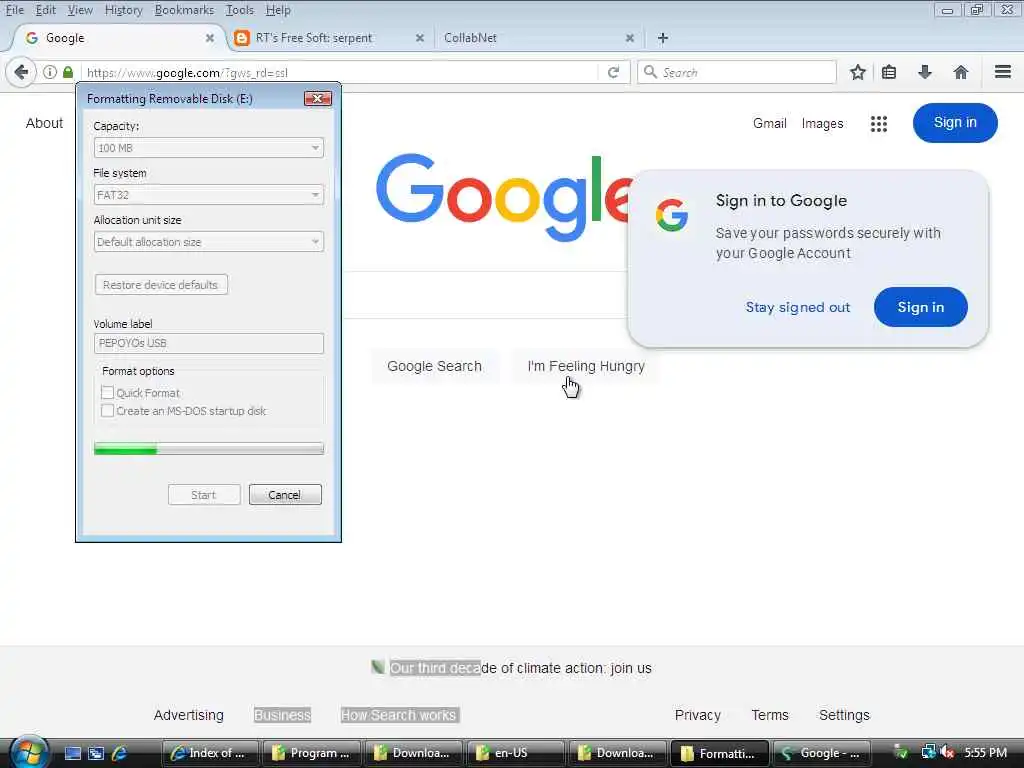Open the File system dropdown
This screenshot has height=768, width=1024.
pyautogui.click(x=208, y=195)
